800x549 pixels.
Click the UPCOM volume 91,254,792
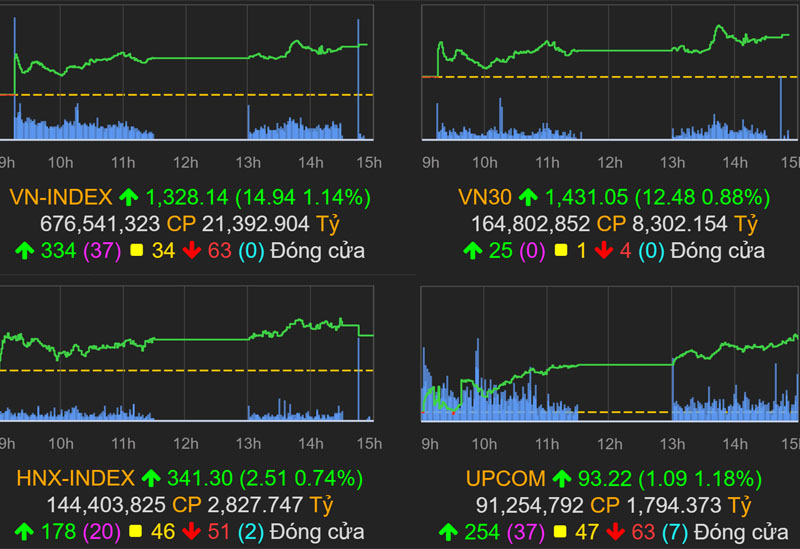[x=530, y=505]
